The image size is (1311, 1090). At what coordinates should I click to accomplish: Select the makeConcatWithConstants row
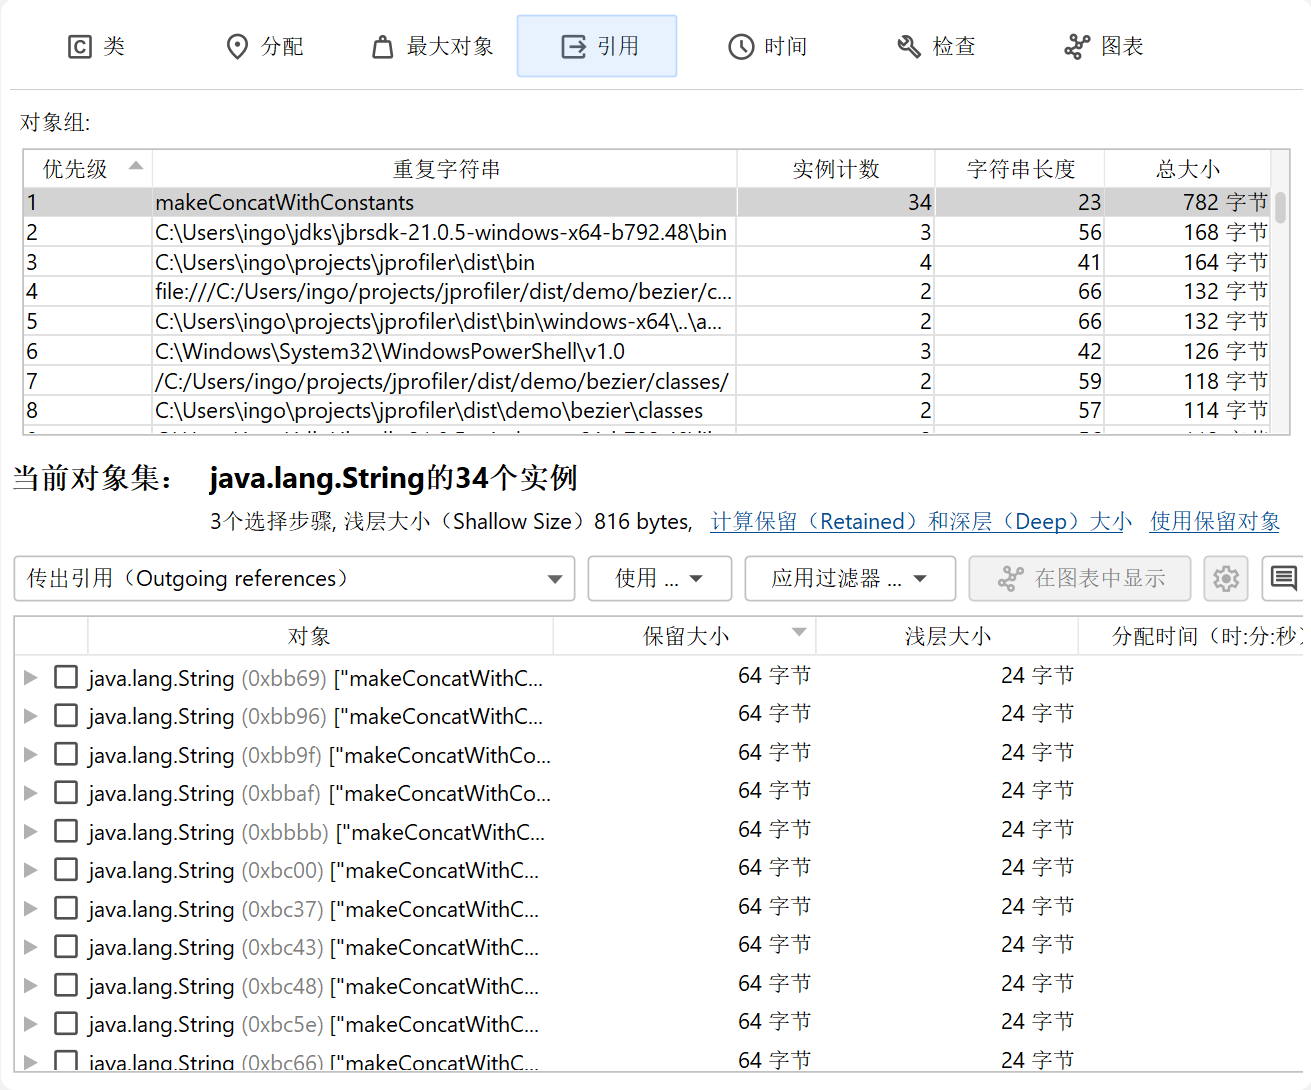click(x=285, y=203)
